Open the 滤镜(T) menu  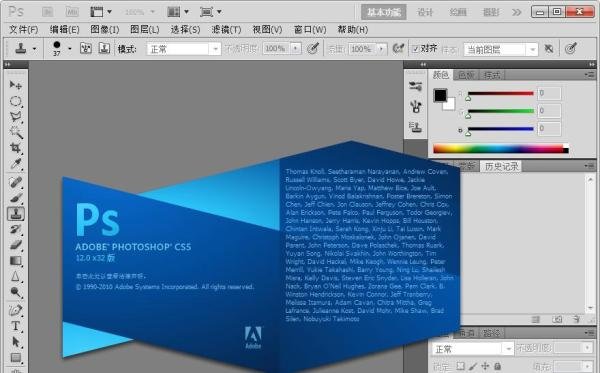pos(227,29)
